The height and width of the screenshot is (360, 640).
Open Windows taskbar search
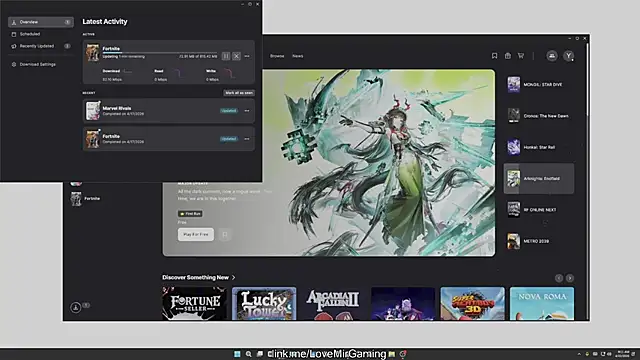click(x=249, y=354)
